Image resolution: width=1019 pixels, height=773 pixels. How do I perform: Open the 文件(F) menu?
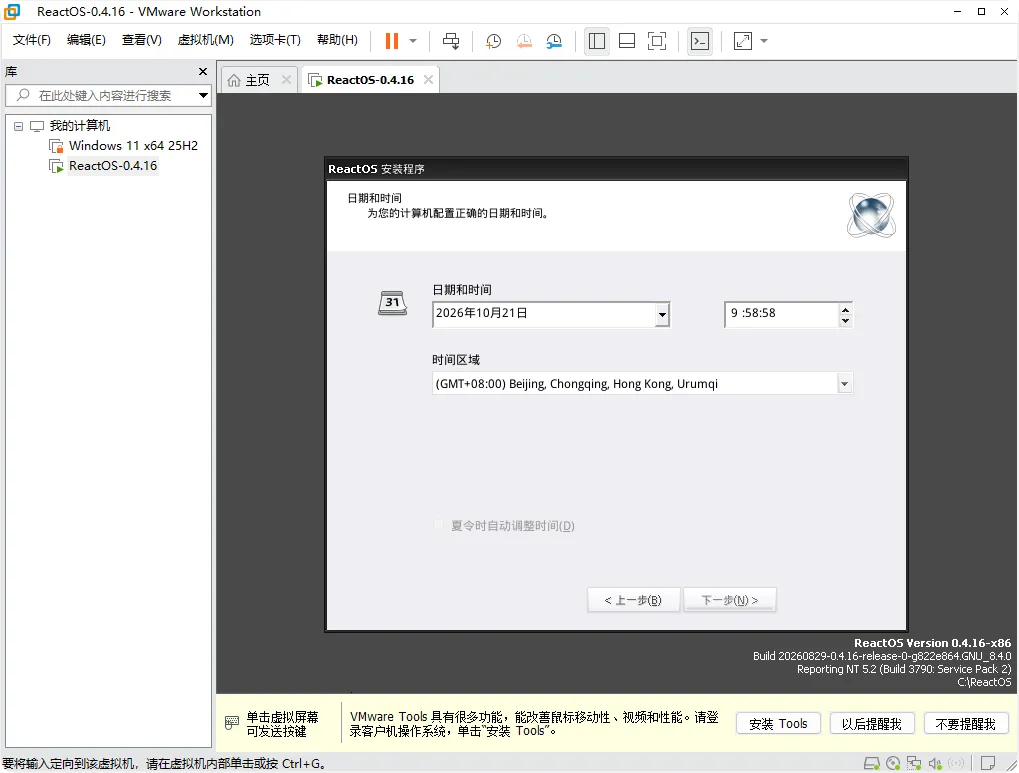[x=32, y=40]
